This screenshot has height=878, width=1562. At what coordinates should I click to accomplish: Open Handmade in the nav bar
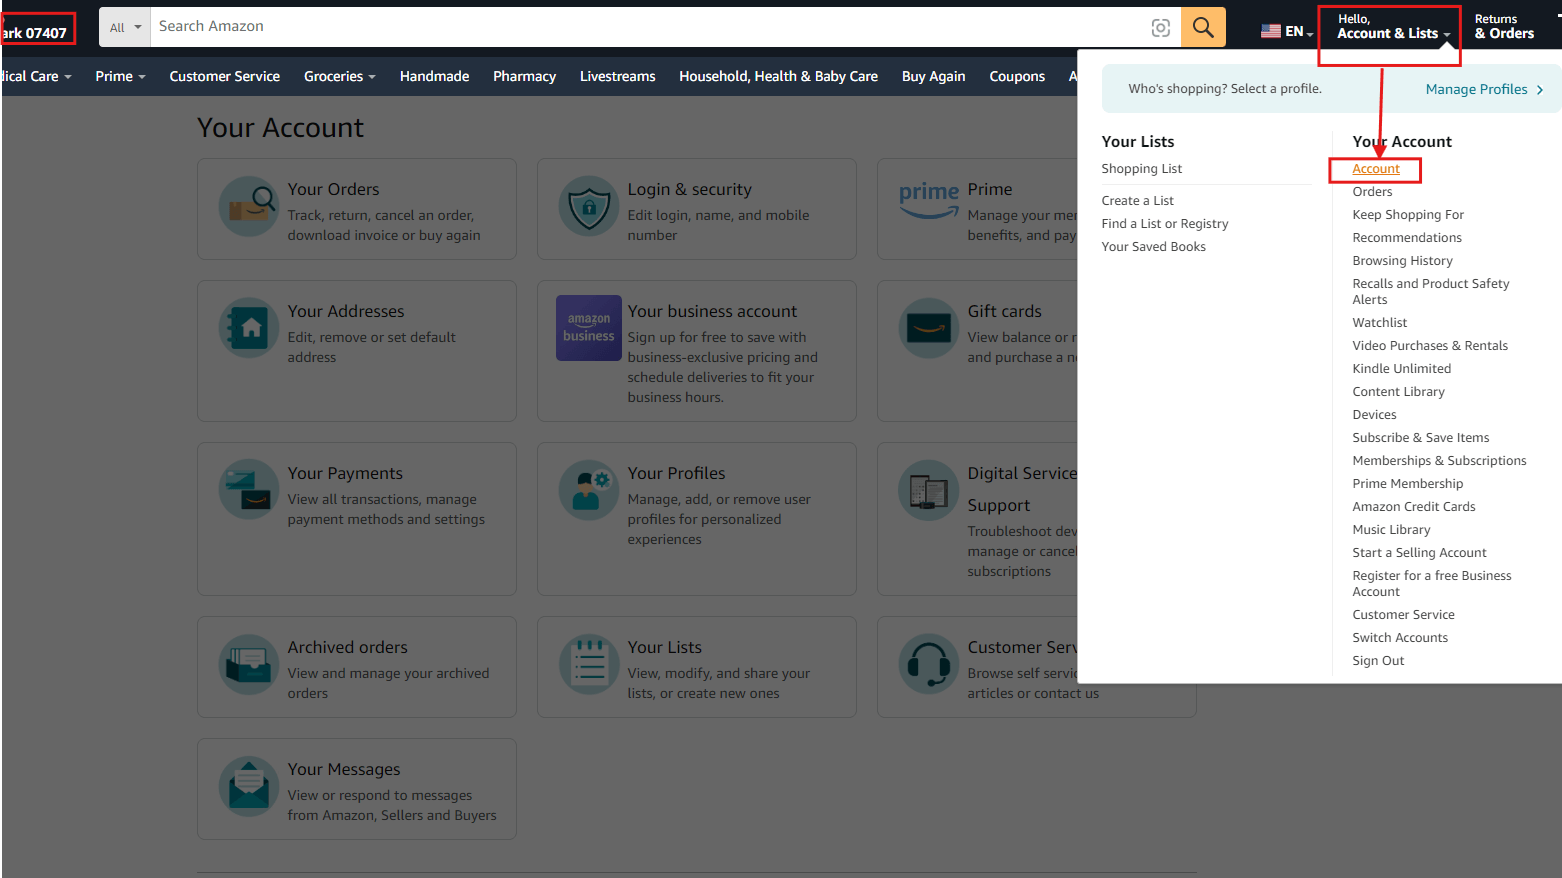(x=434, y=76)
